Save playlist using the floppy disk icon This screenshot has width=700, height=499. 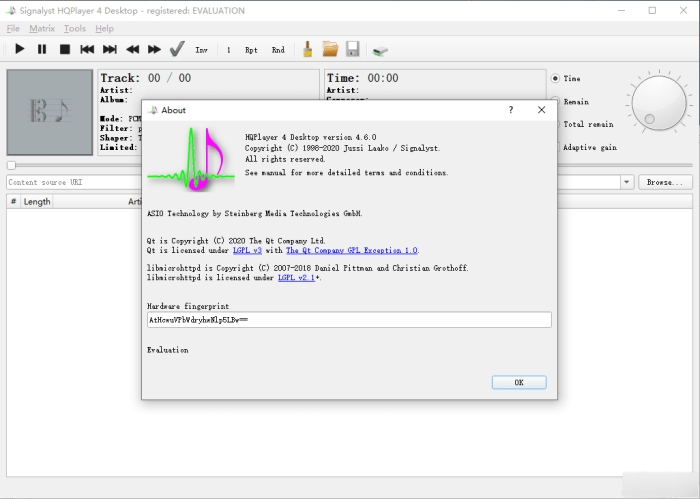click(x=353, y=49)
